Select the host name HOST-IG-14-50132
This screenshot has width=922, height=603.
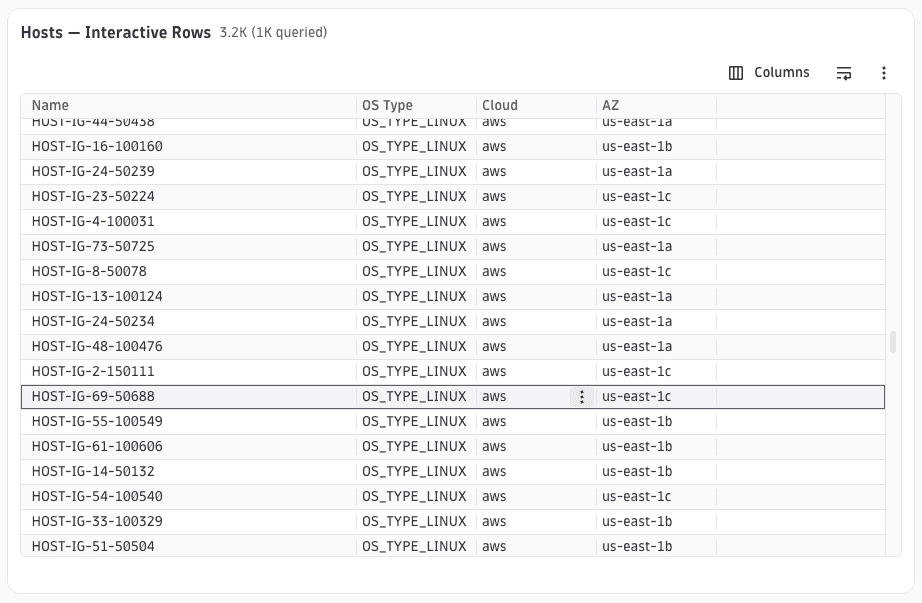(93, 471)
